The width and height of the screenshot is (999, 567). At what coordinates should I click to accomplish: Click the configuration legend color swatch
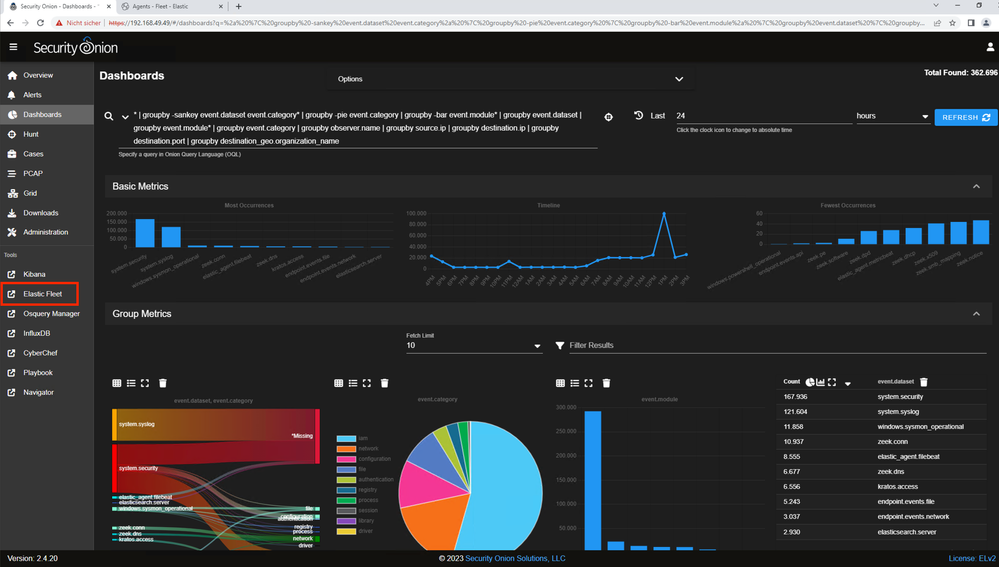[x=346, y=459]
